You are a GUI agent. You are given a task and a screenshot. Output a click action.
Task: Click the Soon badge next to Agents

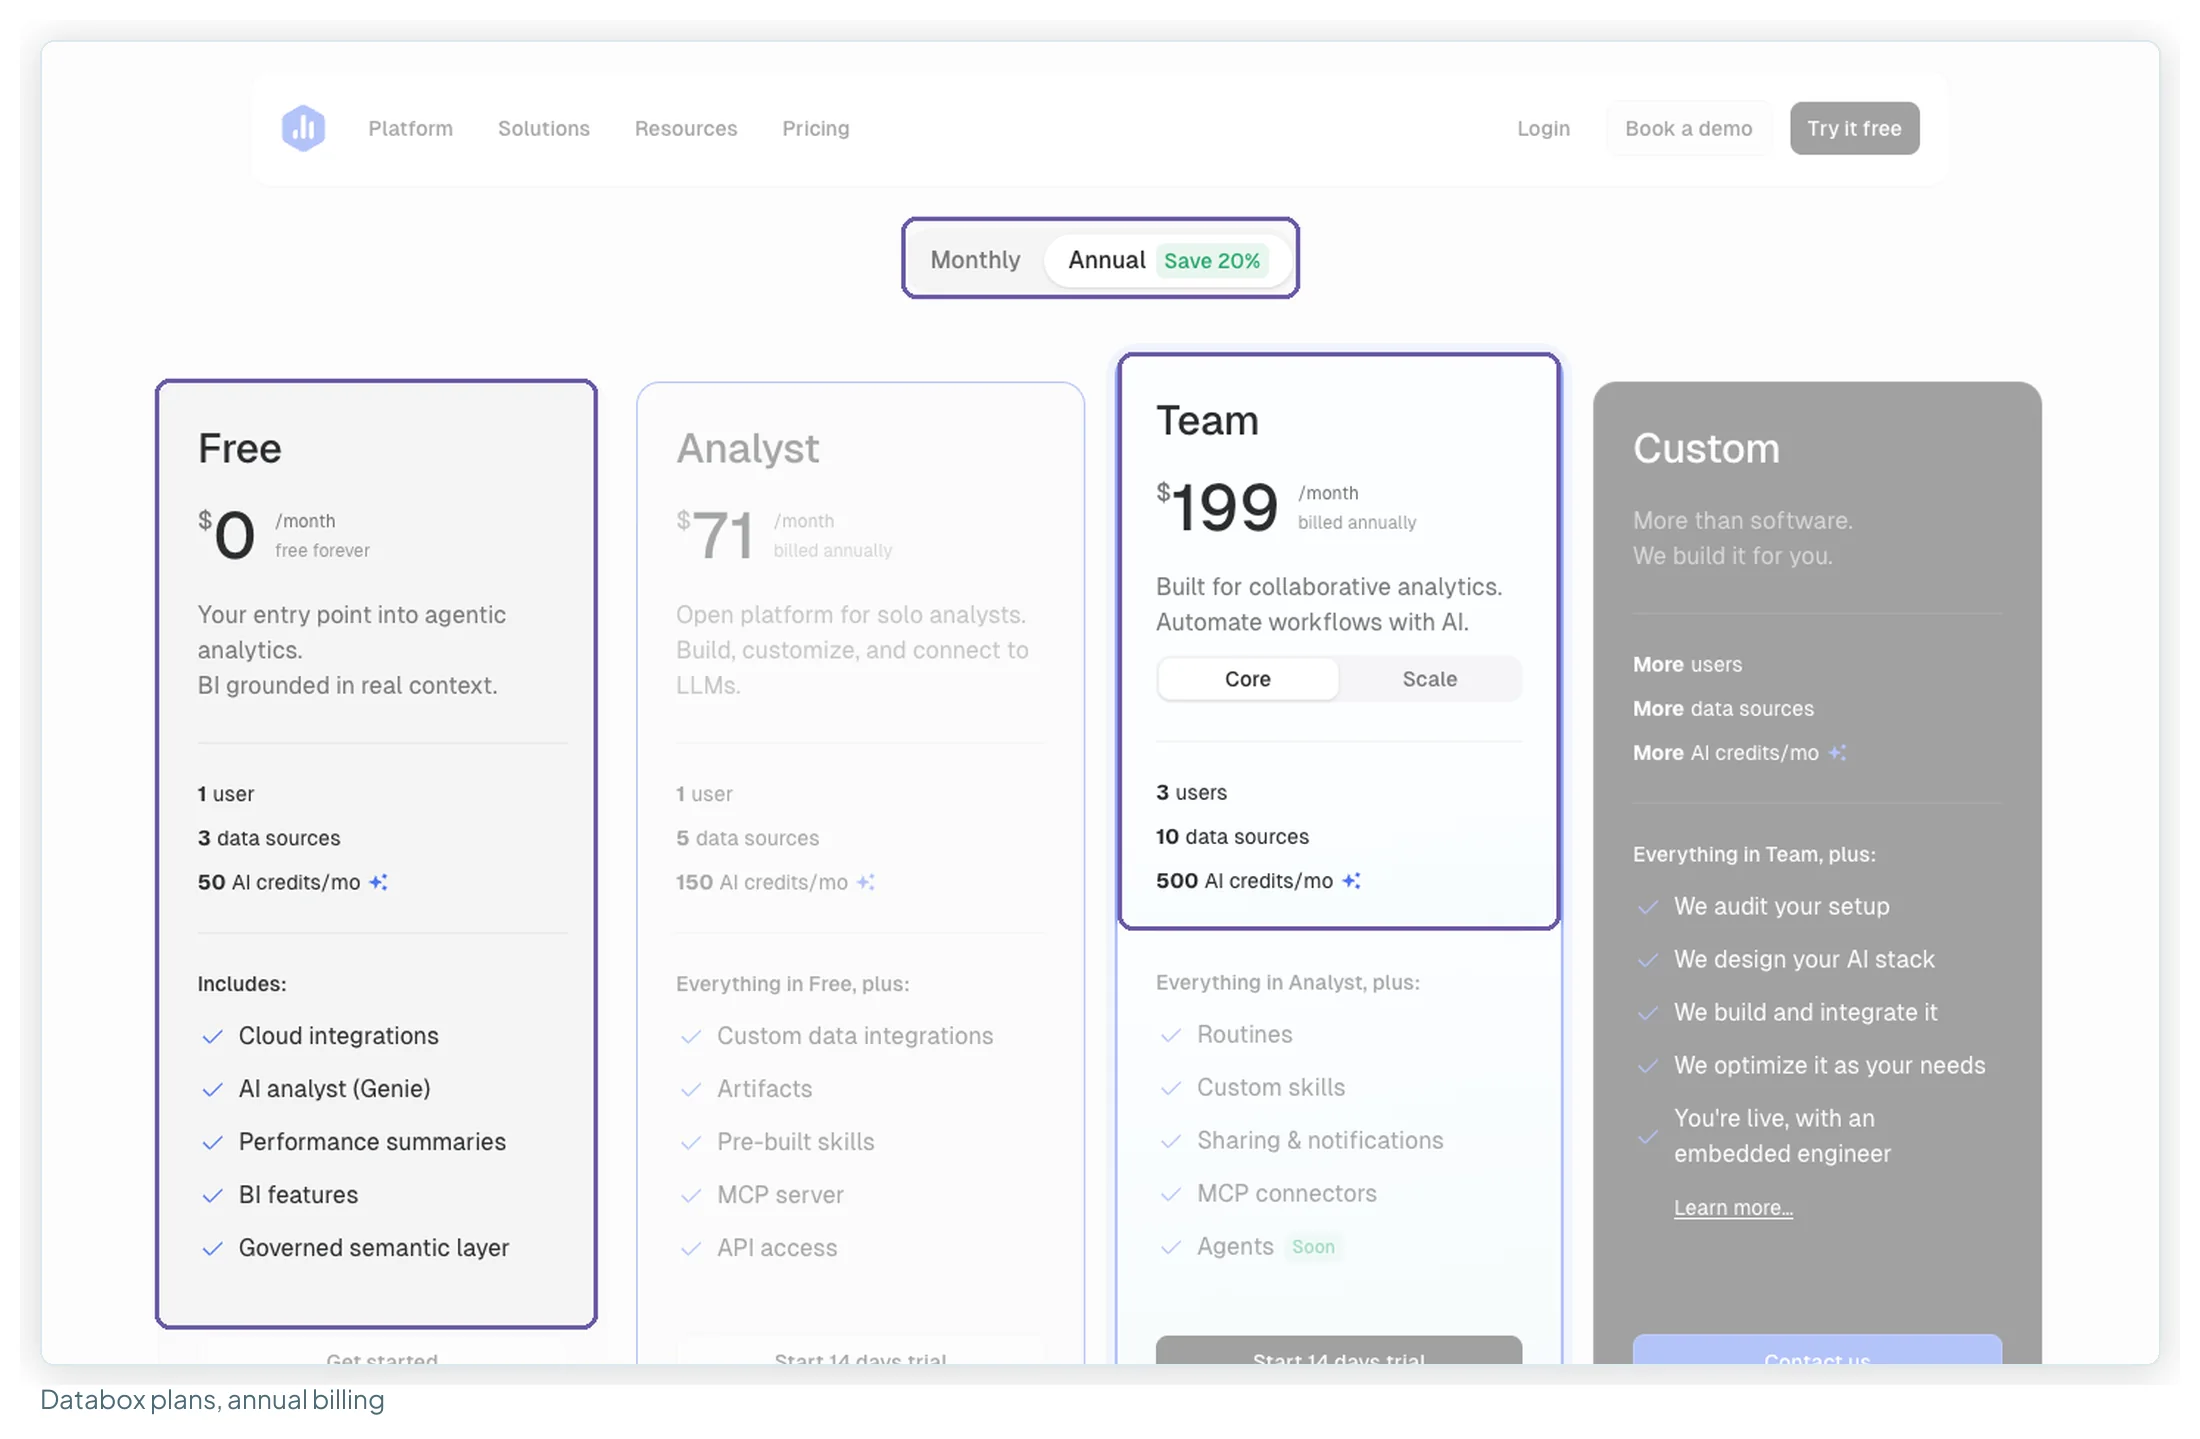point(1313,1246)
